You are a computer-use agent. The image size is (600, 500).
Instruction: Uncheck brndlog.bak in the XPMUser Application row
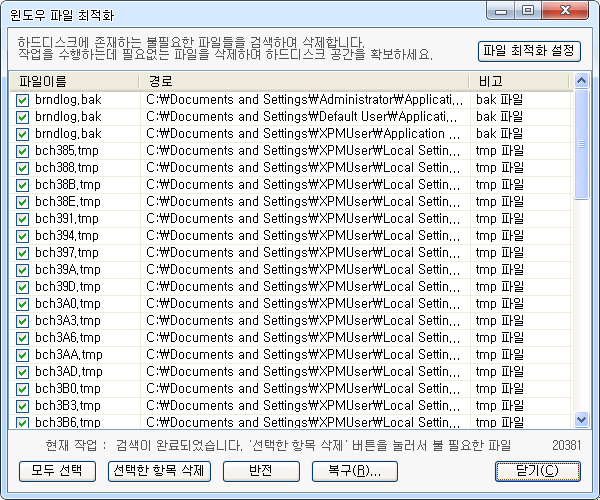[x=23, y=134]
